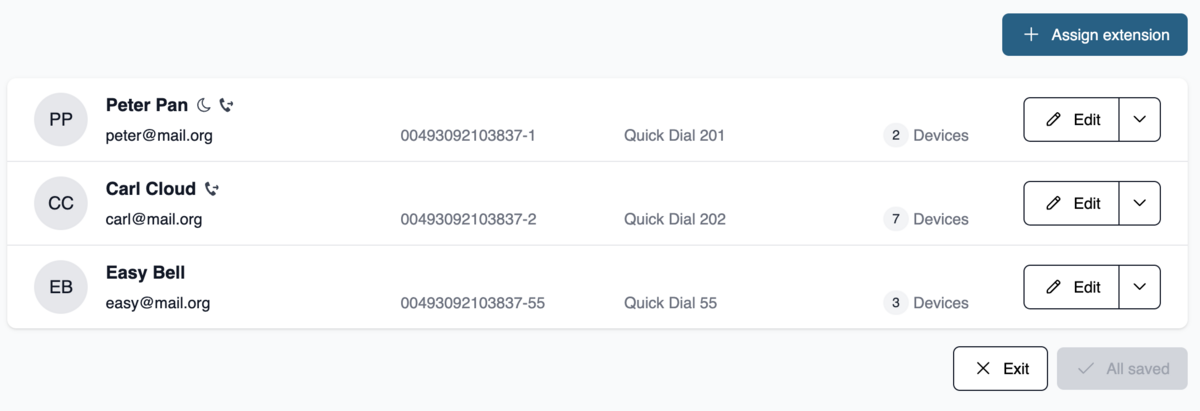Click the All saved button
The image size is (1200, 411).
point(1122,369)
